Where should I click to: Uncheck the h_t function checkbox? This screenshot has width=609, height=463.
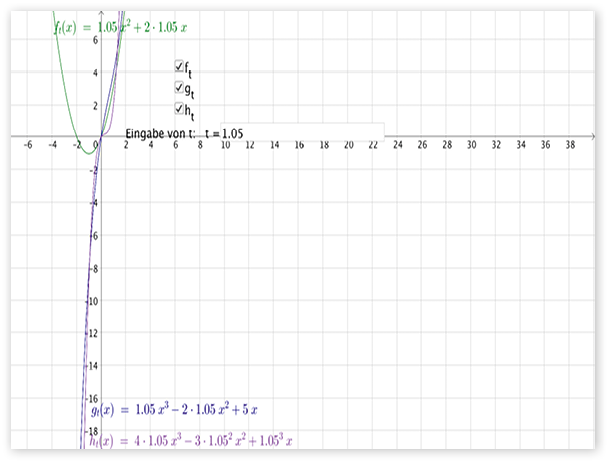pyautogui.click(x=179, y=108)
